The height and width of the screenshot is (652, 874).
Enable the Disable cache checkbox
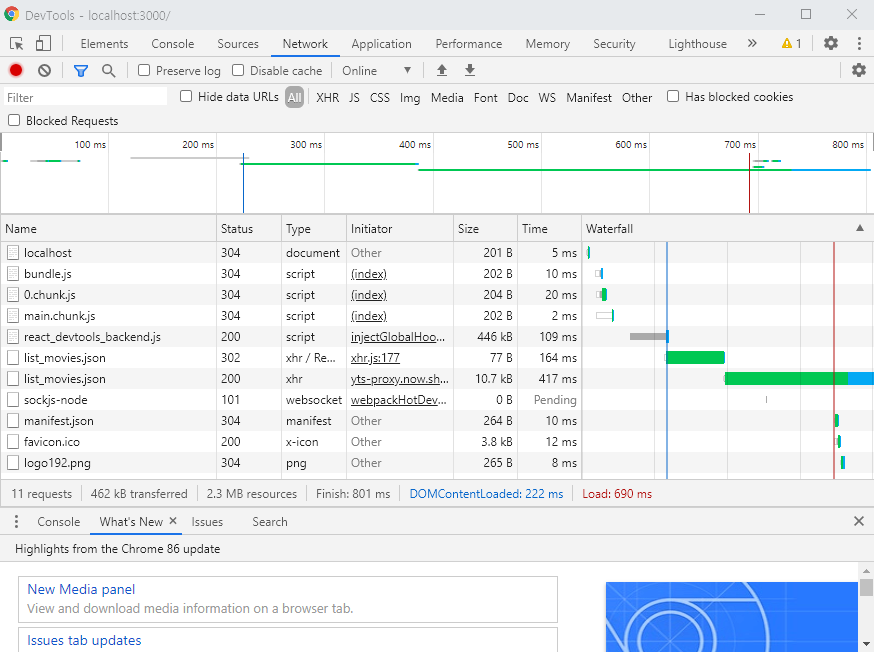point(238,70)
